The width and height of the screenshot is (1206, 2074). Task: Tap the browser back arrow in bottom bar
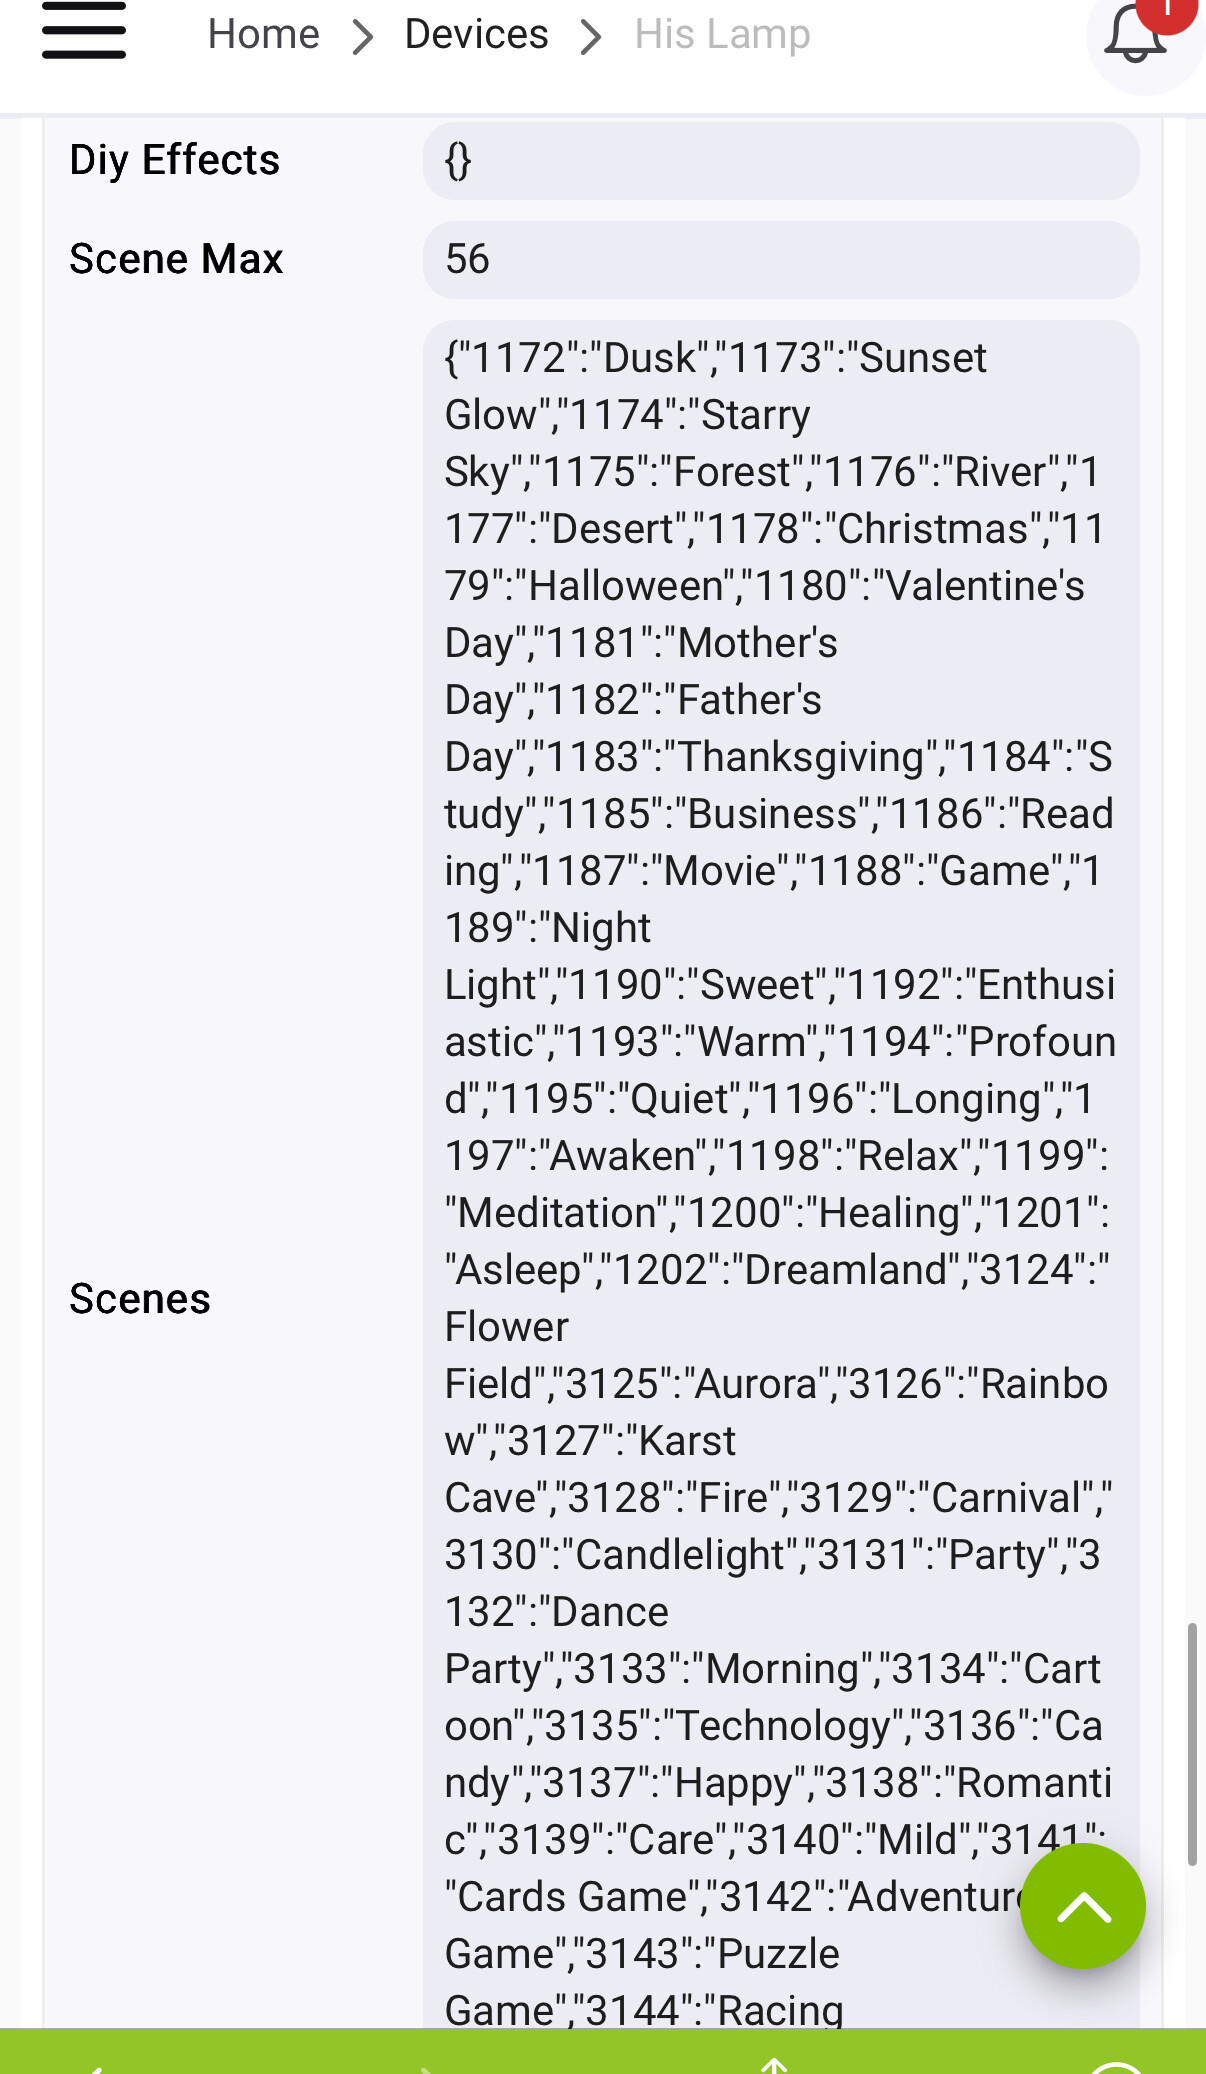pos(95,2066)
